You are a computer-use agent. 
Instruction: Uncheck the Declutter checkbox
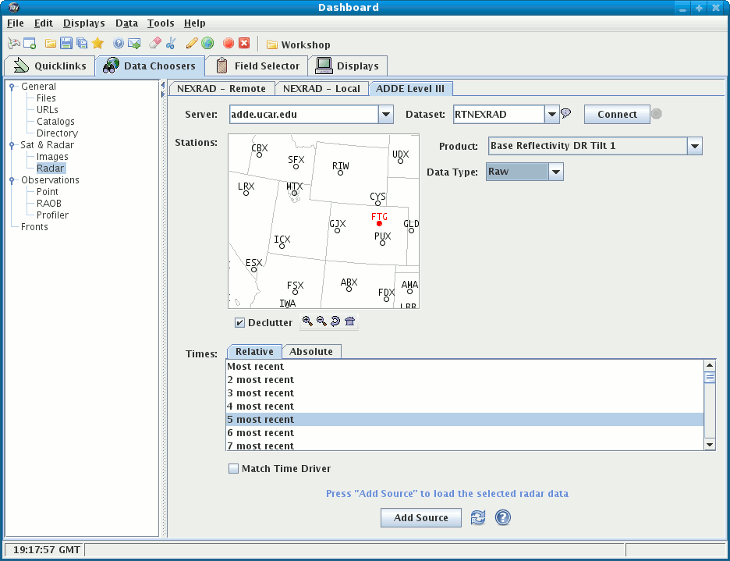click(240, 322)
